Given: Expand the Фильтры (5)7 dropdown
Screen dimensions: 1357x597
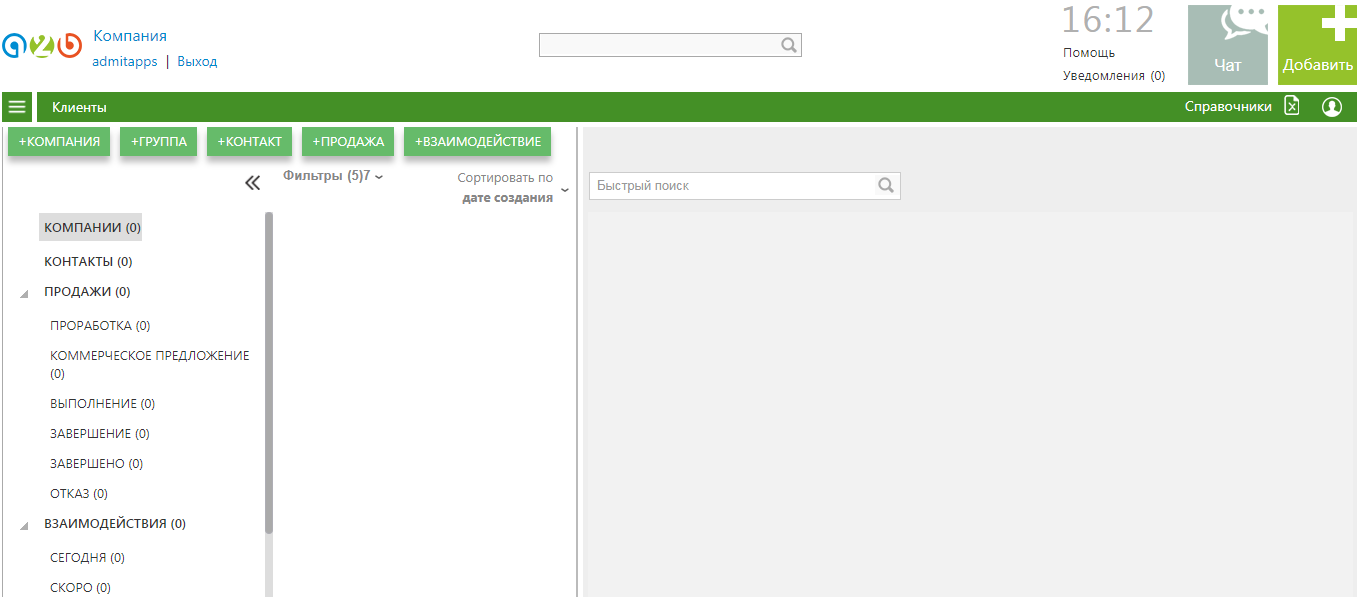Looking at the screenshot, I should click(x=333, y=176).
